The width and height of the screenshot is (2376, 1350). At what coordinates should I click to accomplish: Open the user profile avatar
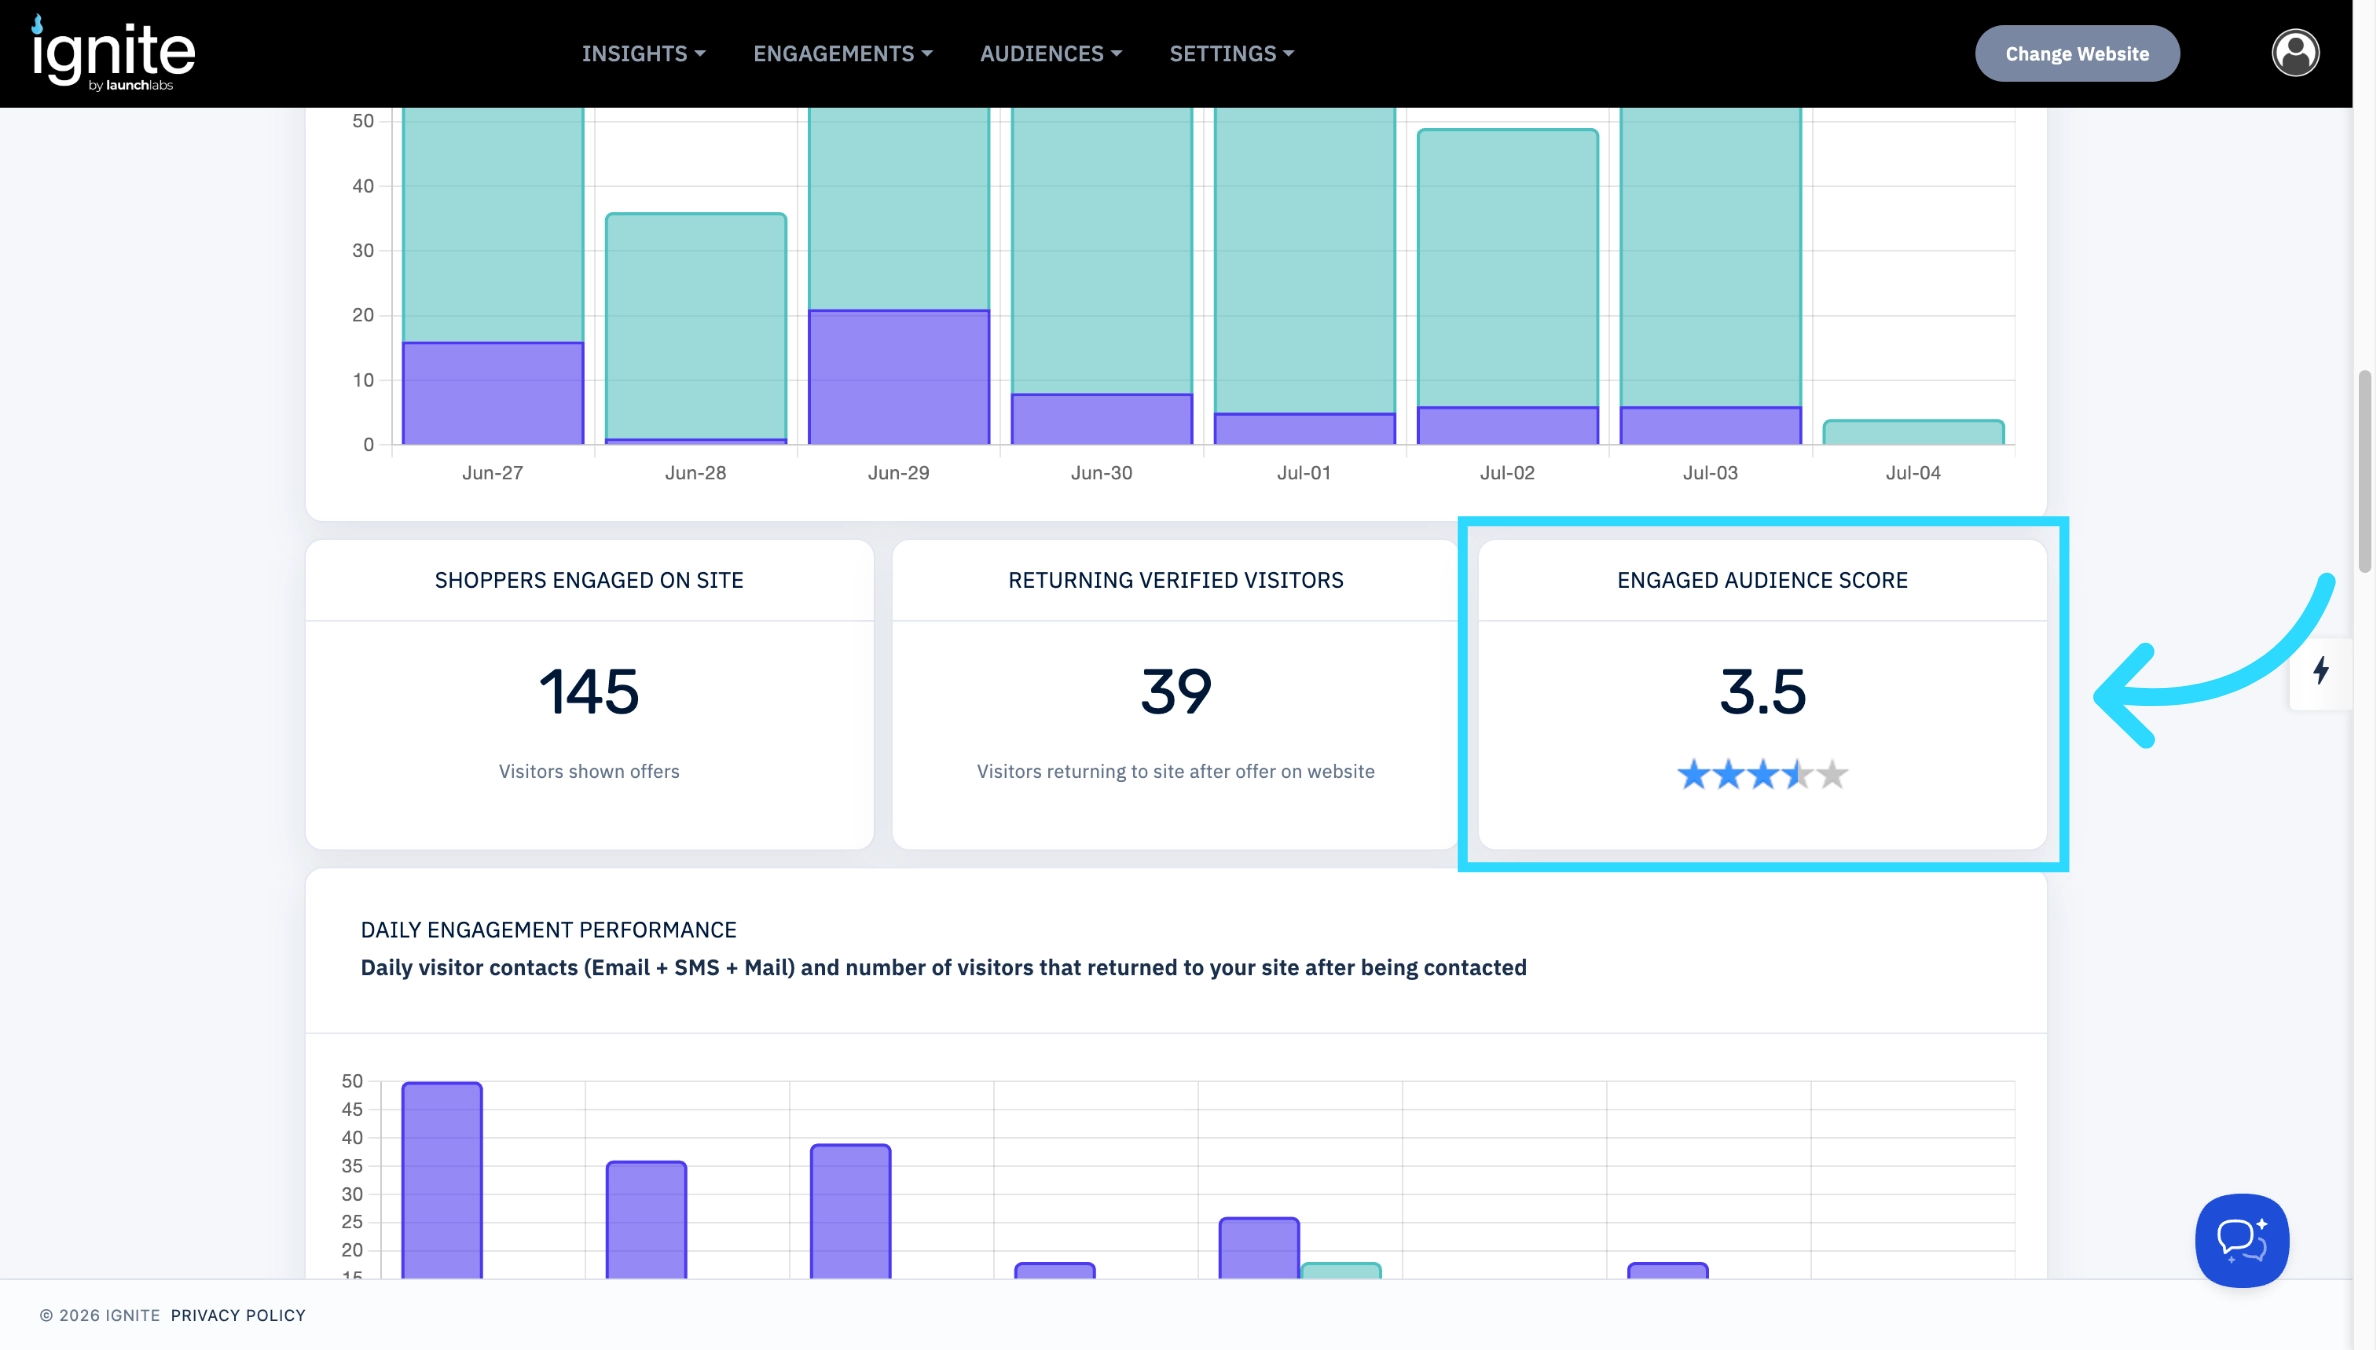coord(2295,53)
